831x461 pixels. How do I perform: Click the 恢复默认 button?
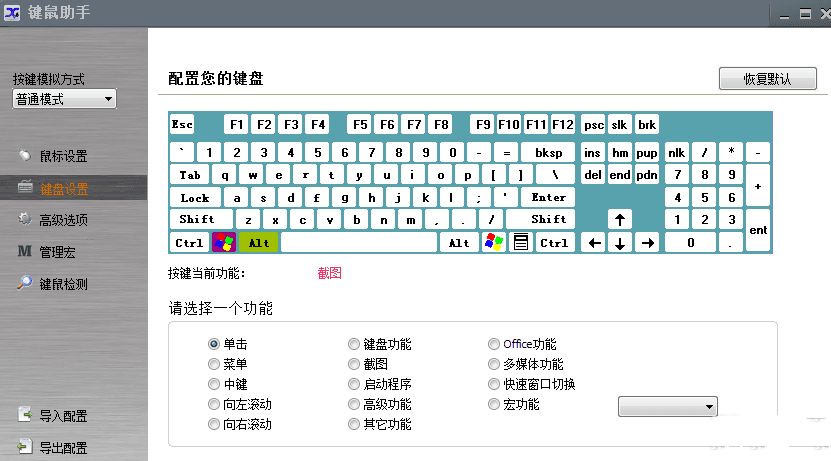click(767, 79)
